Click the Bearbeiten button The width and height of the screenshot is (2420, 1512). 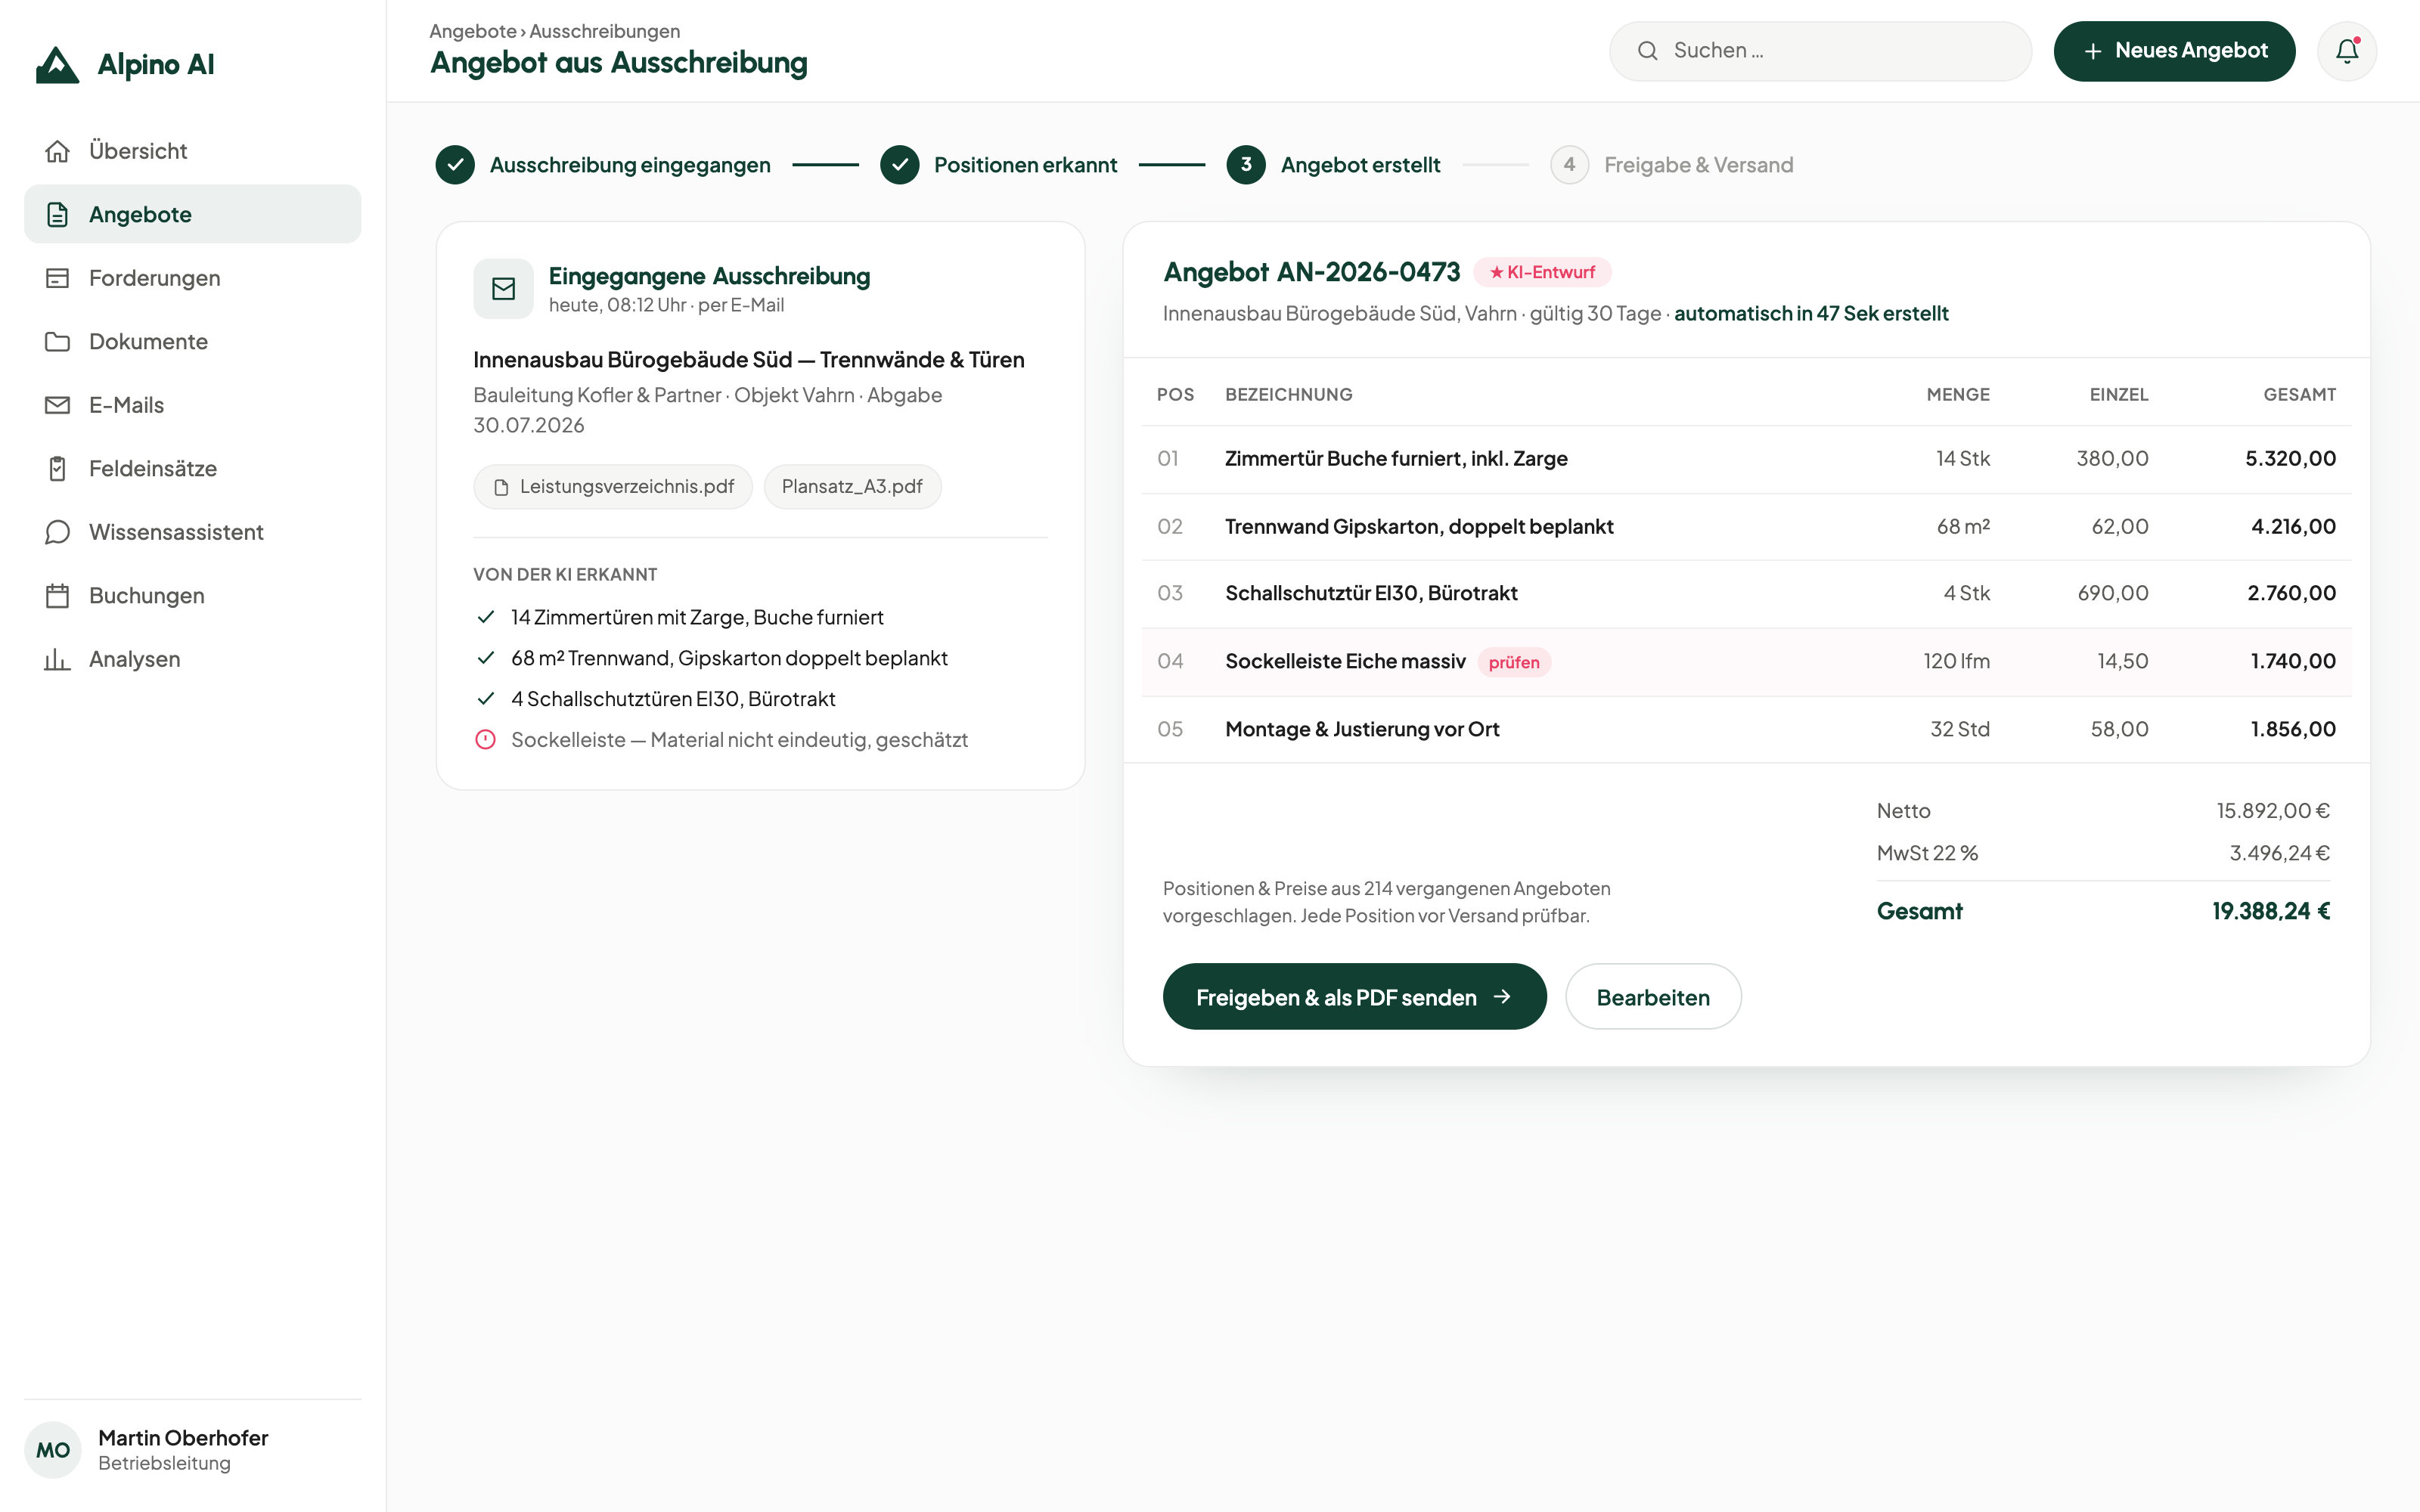coord(1653,997)
